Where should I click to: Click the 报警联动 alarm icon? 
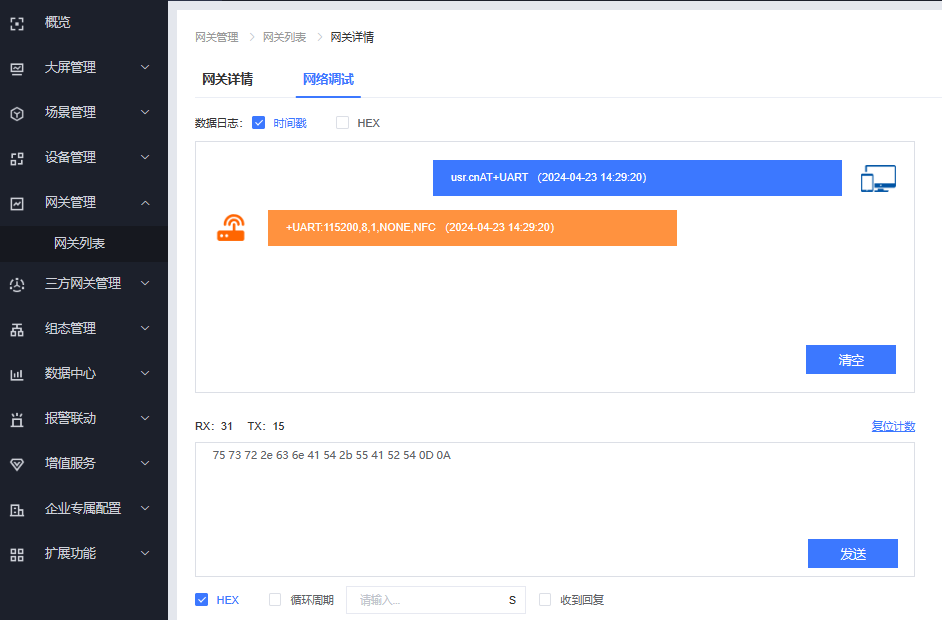[17, 419]
